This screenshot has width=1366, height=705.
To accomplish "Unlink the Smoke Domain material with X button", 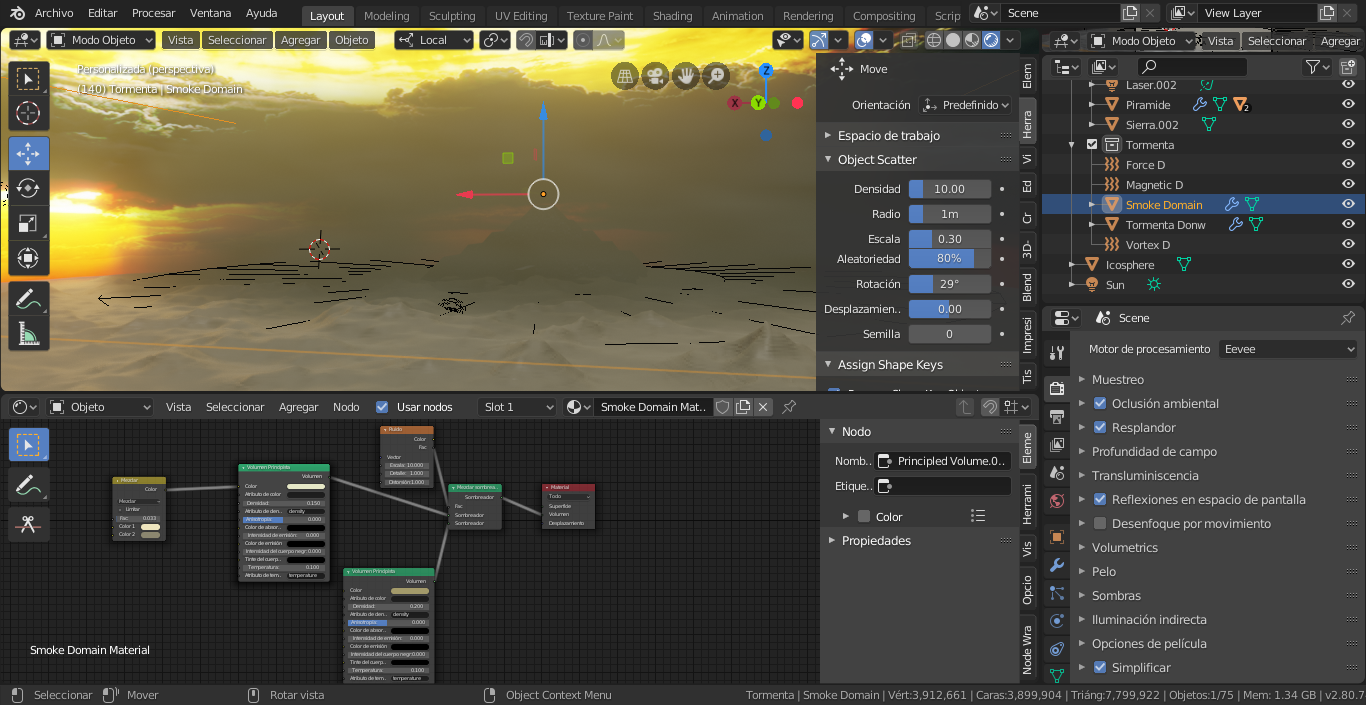I will [763, 407].
